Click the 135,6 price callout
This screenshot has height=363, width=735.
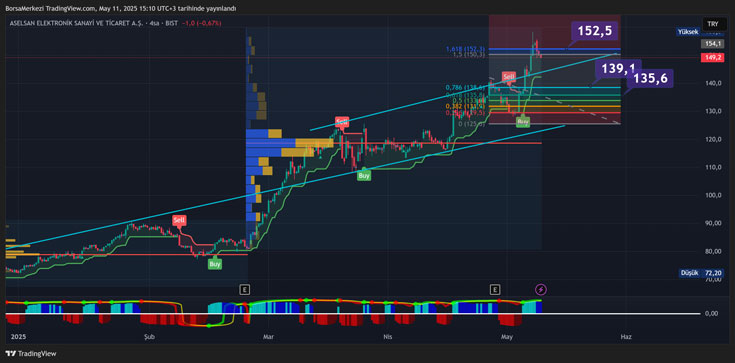[x=650, y=78]
